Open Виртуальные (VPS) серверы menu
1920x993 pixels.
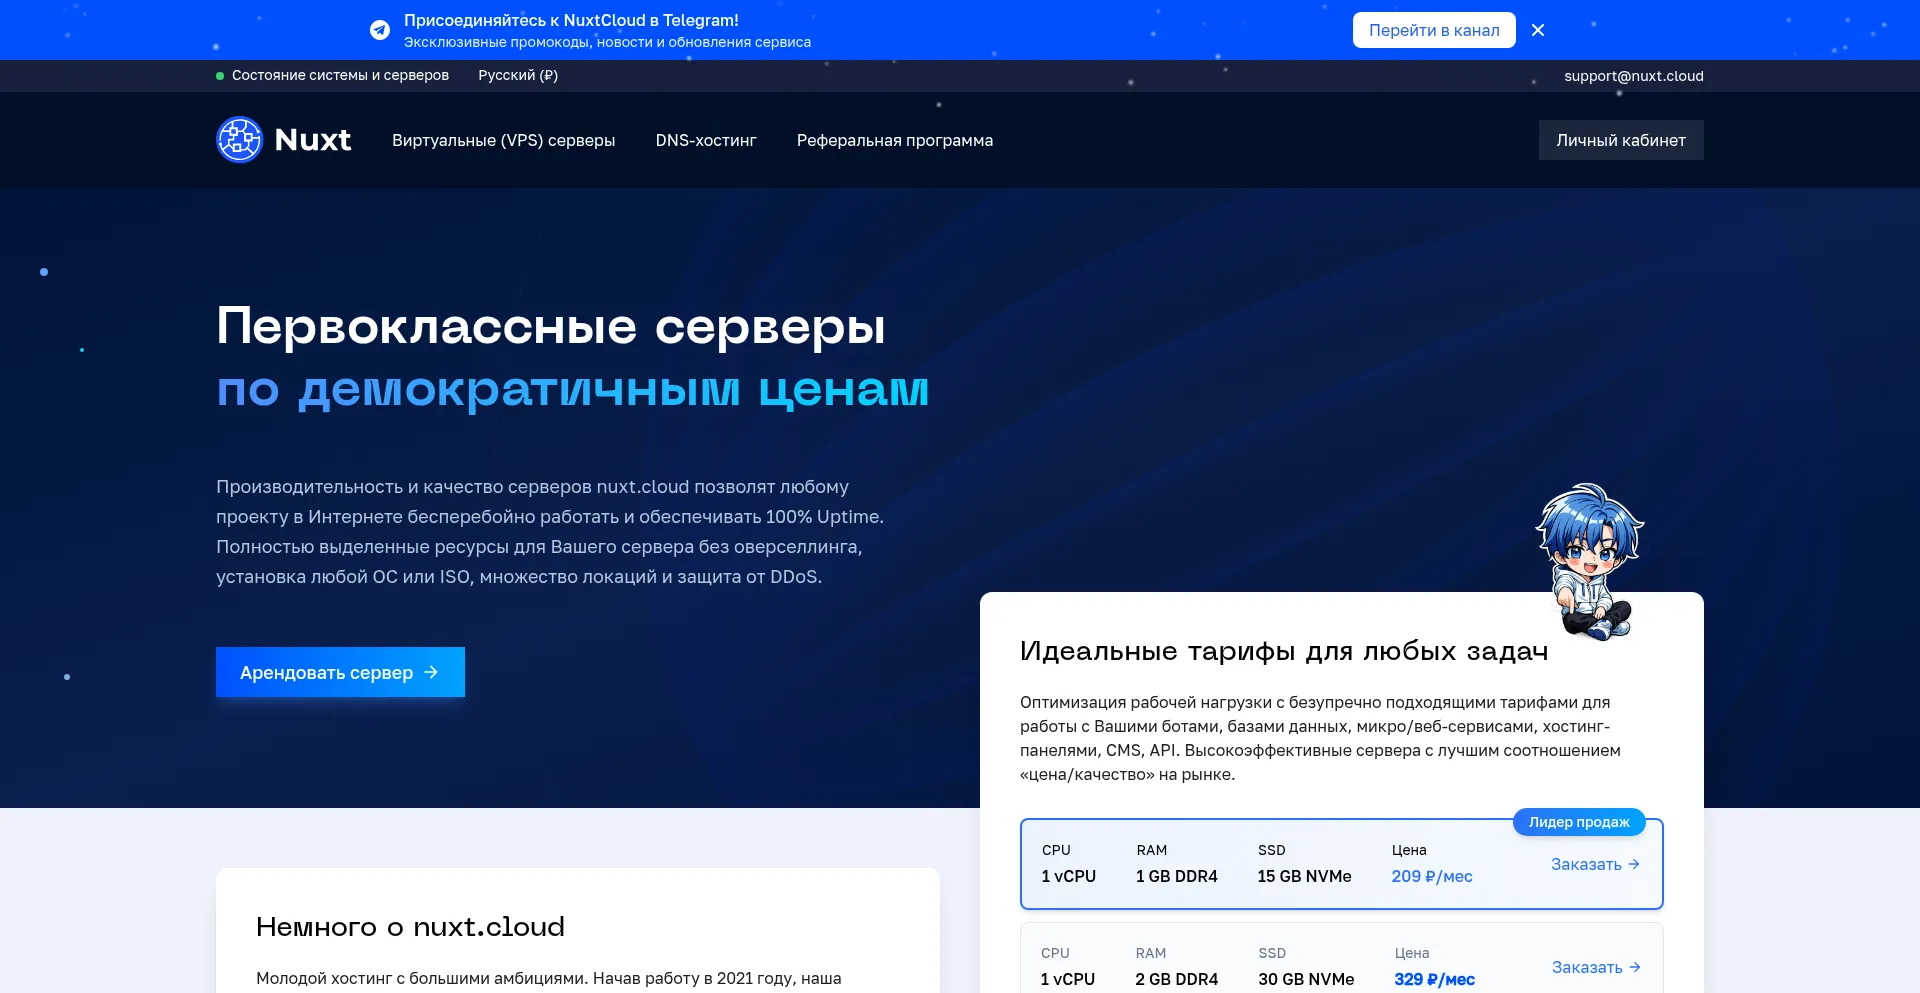click(503, 141)
